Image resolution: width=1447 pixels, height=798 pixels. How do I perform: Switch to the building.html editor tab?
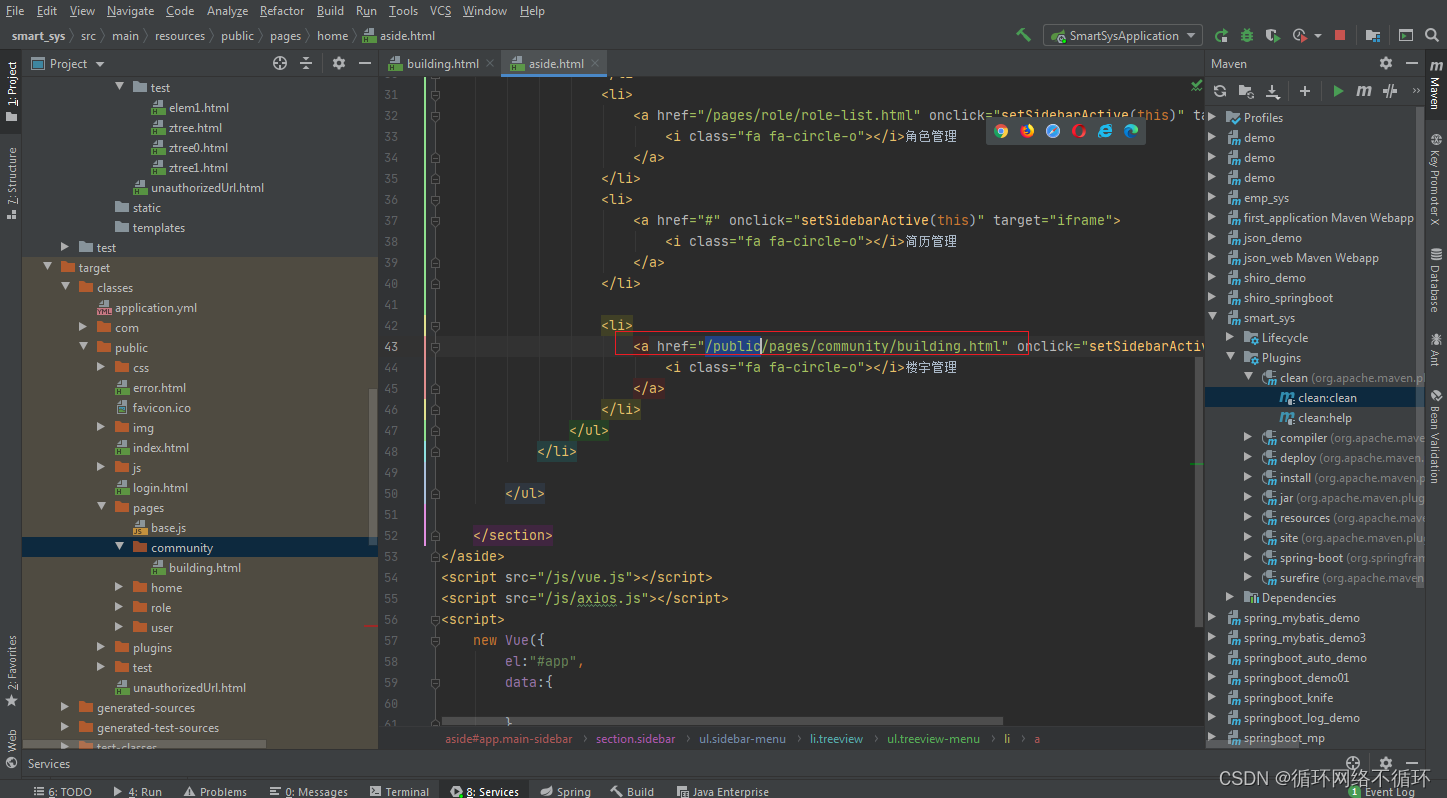point(441,63)
